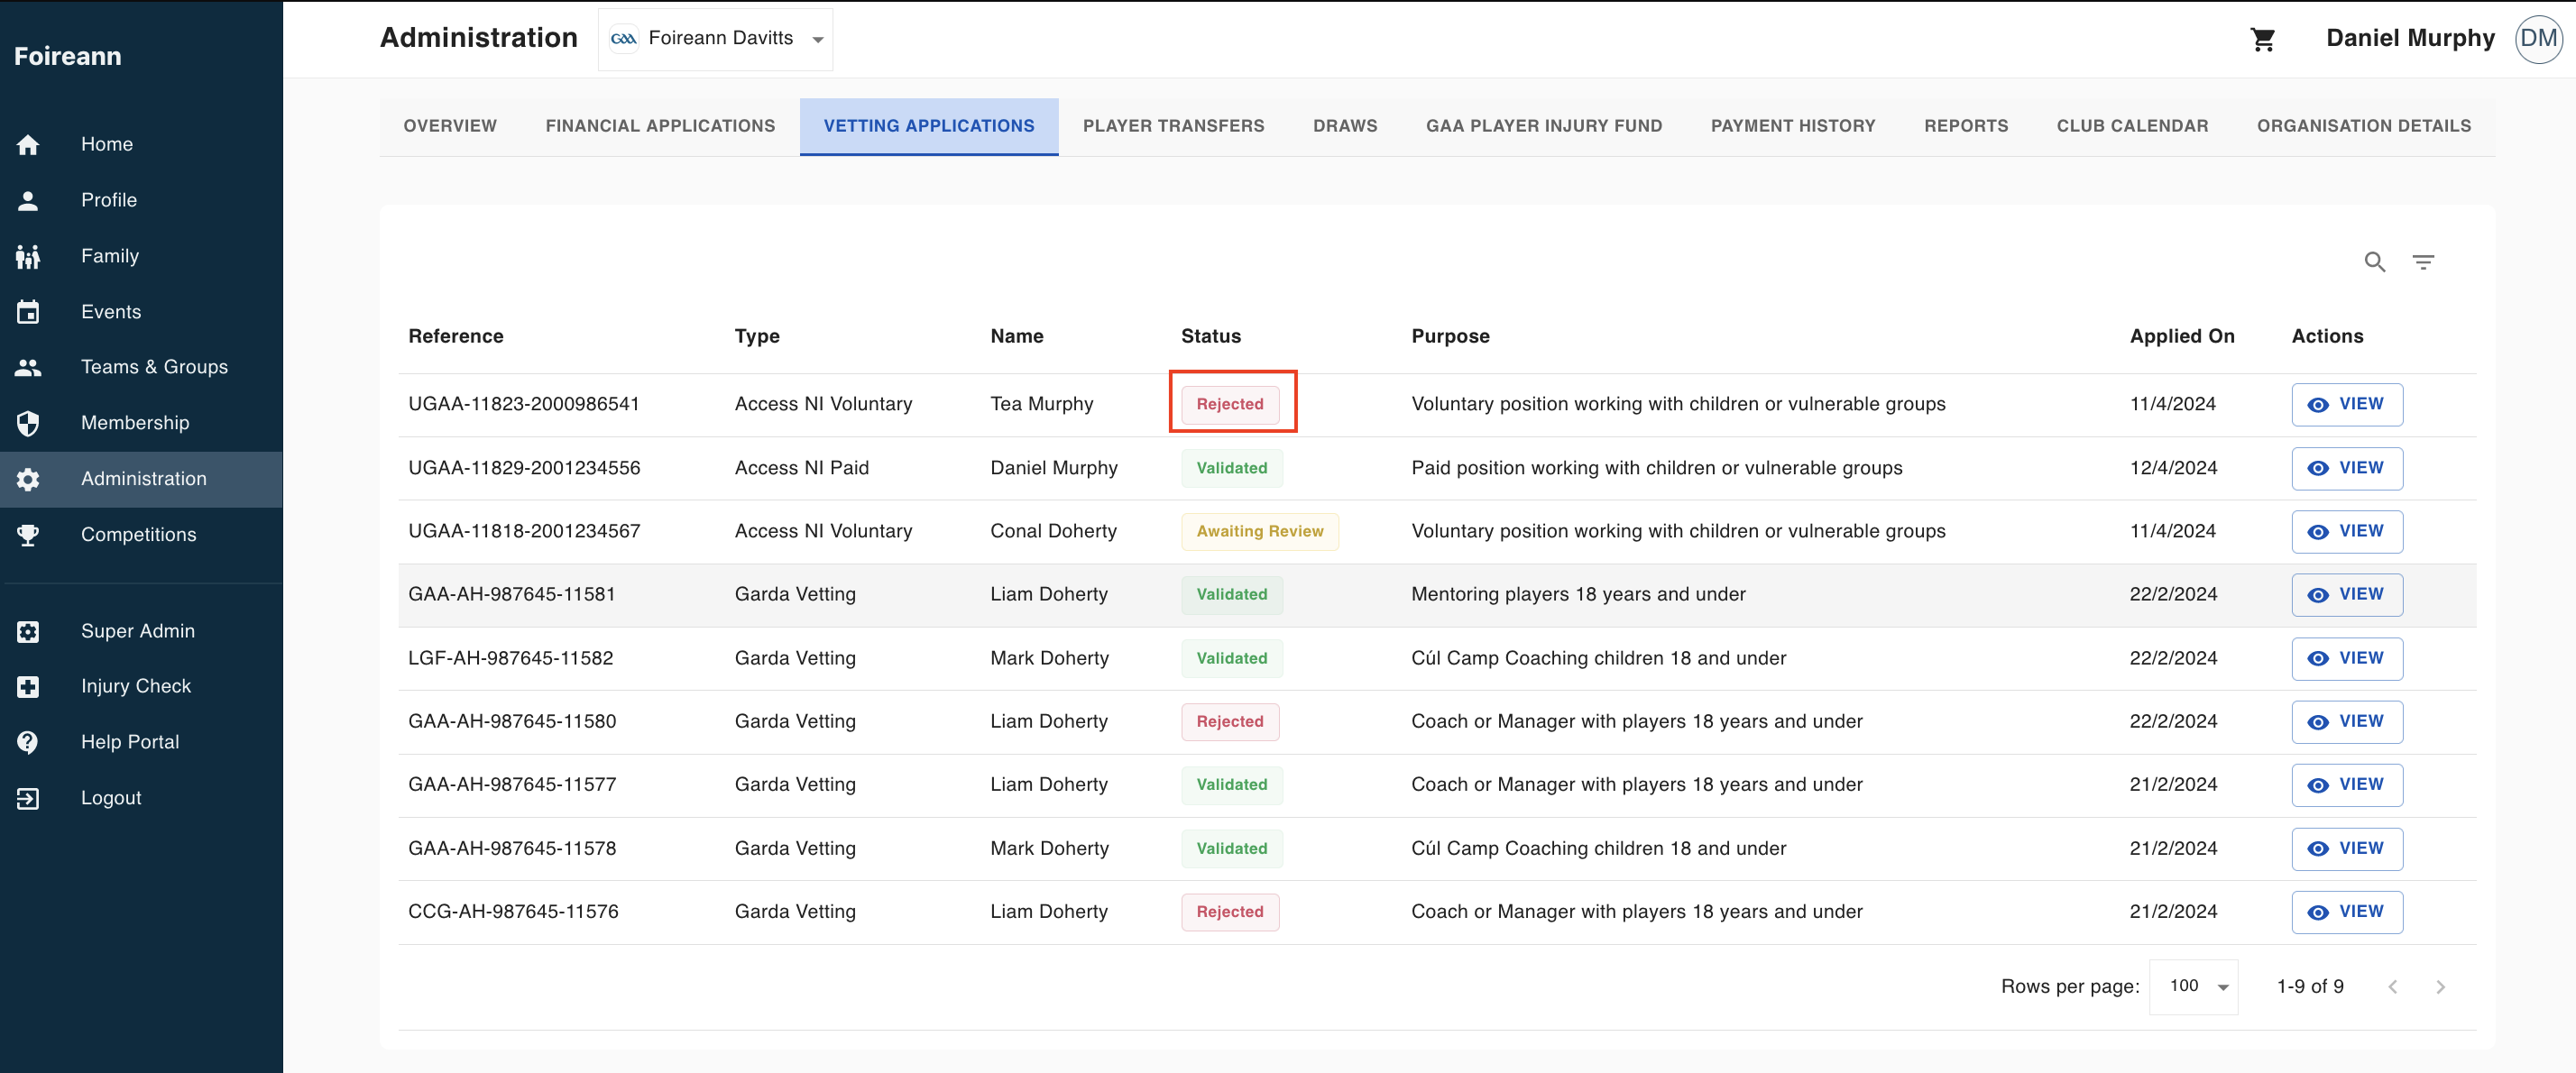Open the shopping cart icon

(2263, 39)
